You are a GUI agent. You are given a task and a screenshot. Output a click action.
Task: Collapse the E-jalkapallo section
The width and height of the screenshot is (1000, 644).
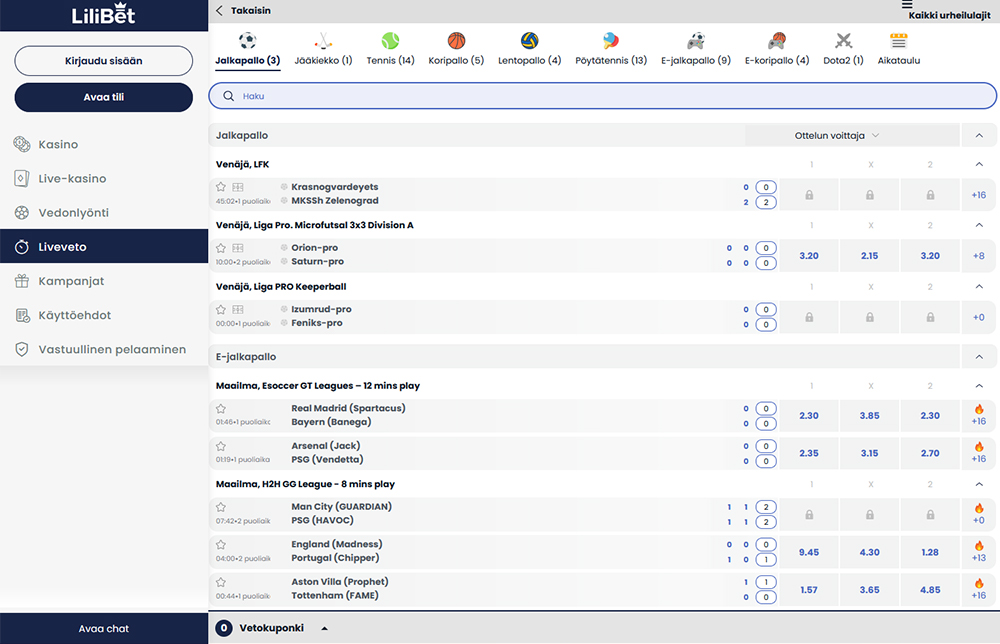(x=979, y=357)
